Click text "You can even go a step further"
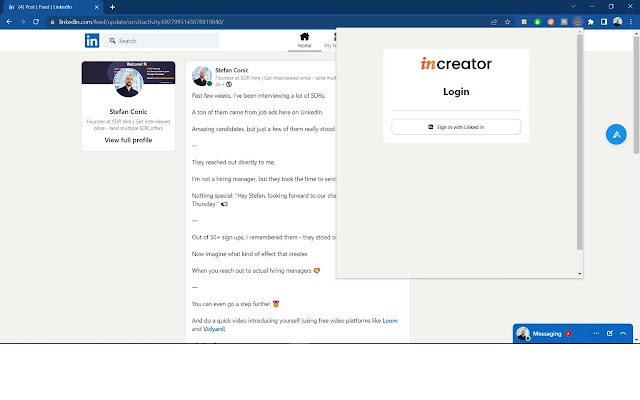This screenshot has width=640, height=400. [x=231, y=304]
